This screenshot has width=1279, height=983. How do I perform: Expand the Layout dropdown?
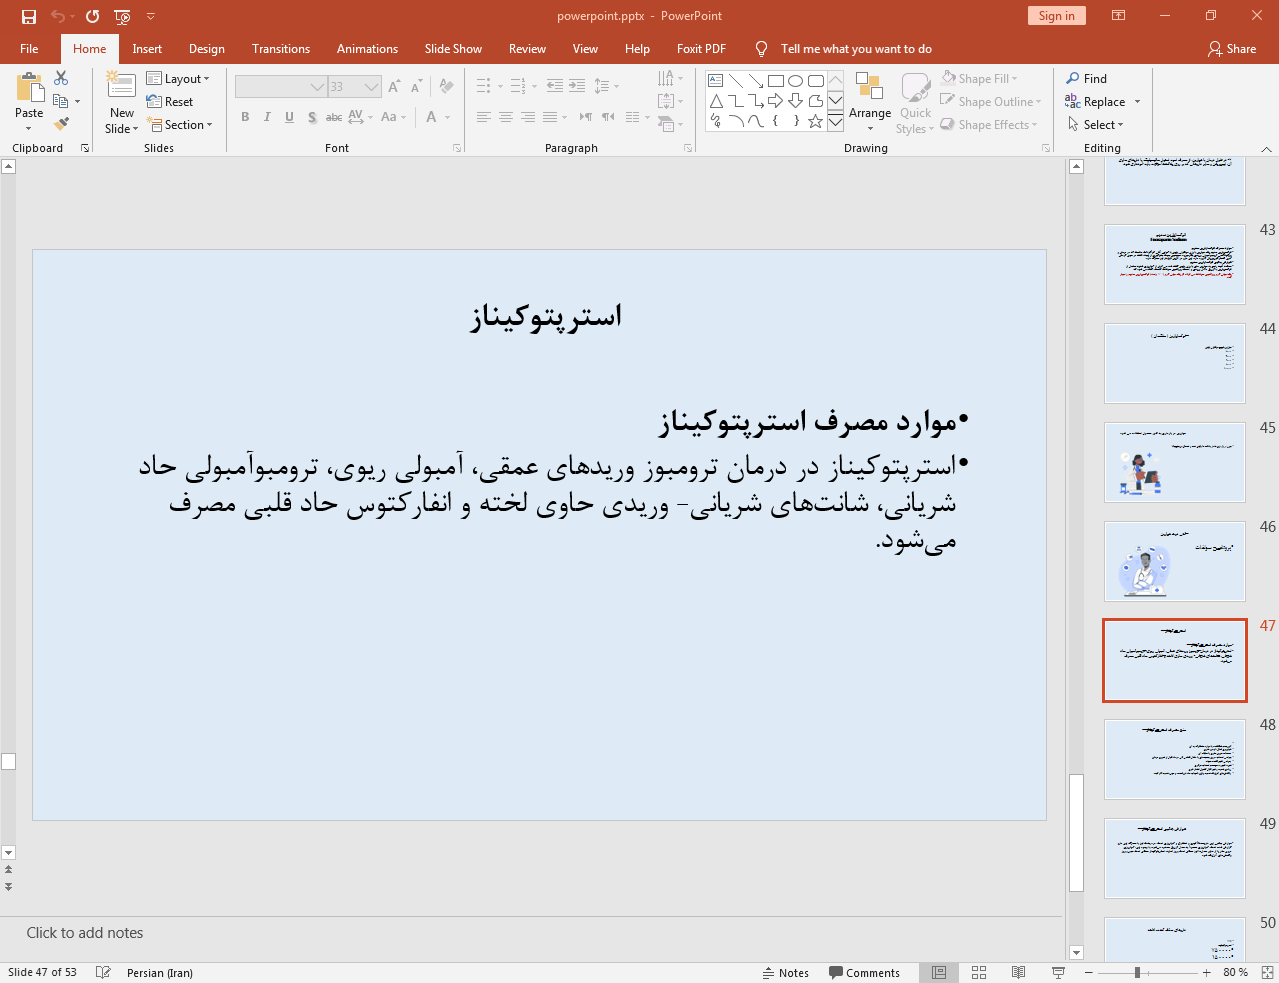(x=178, y=78)
